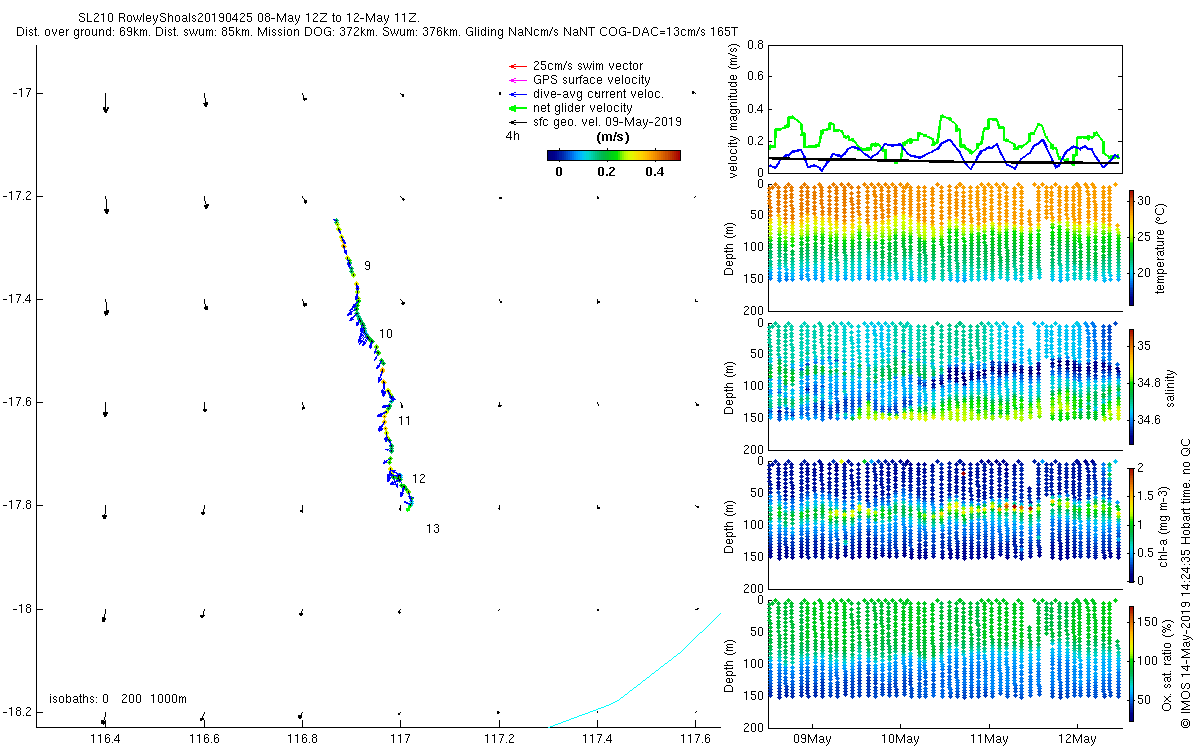Click the 10May label on time axis
The height and width of the screenshot is (750, 1200).
(899, 740)
